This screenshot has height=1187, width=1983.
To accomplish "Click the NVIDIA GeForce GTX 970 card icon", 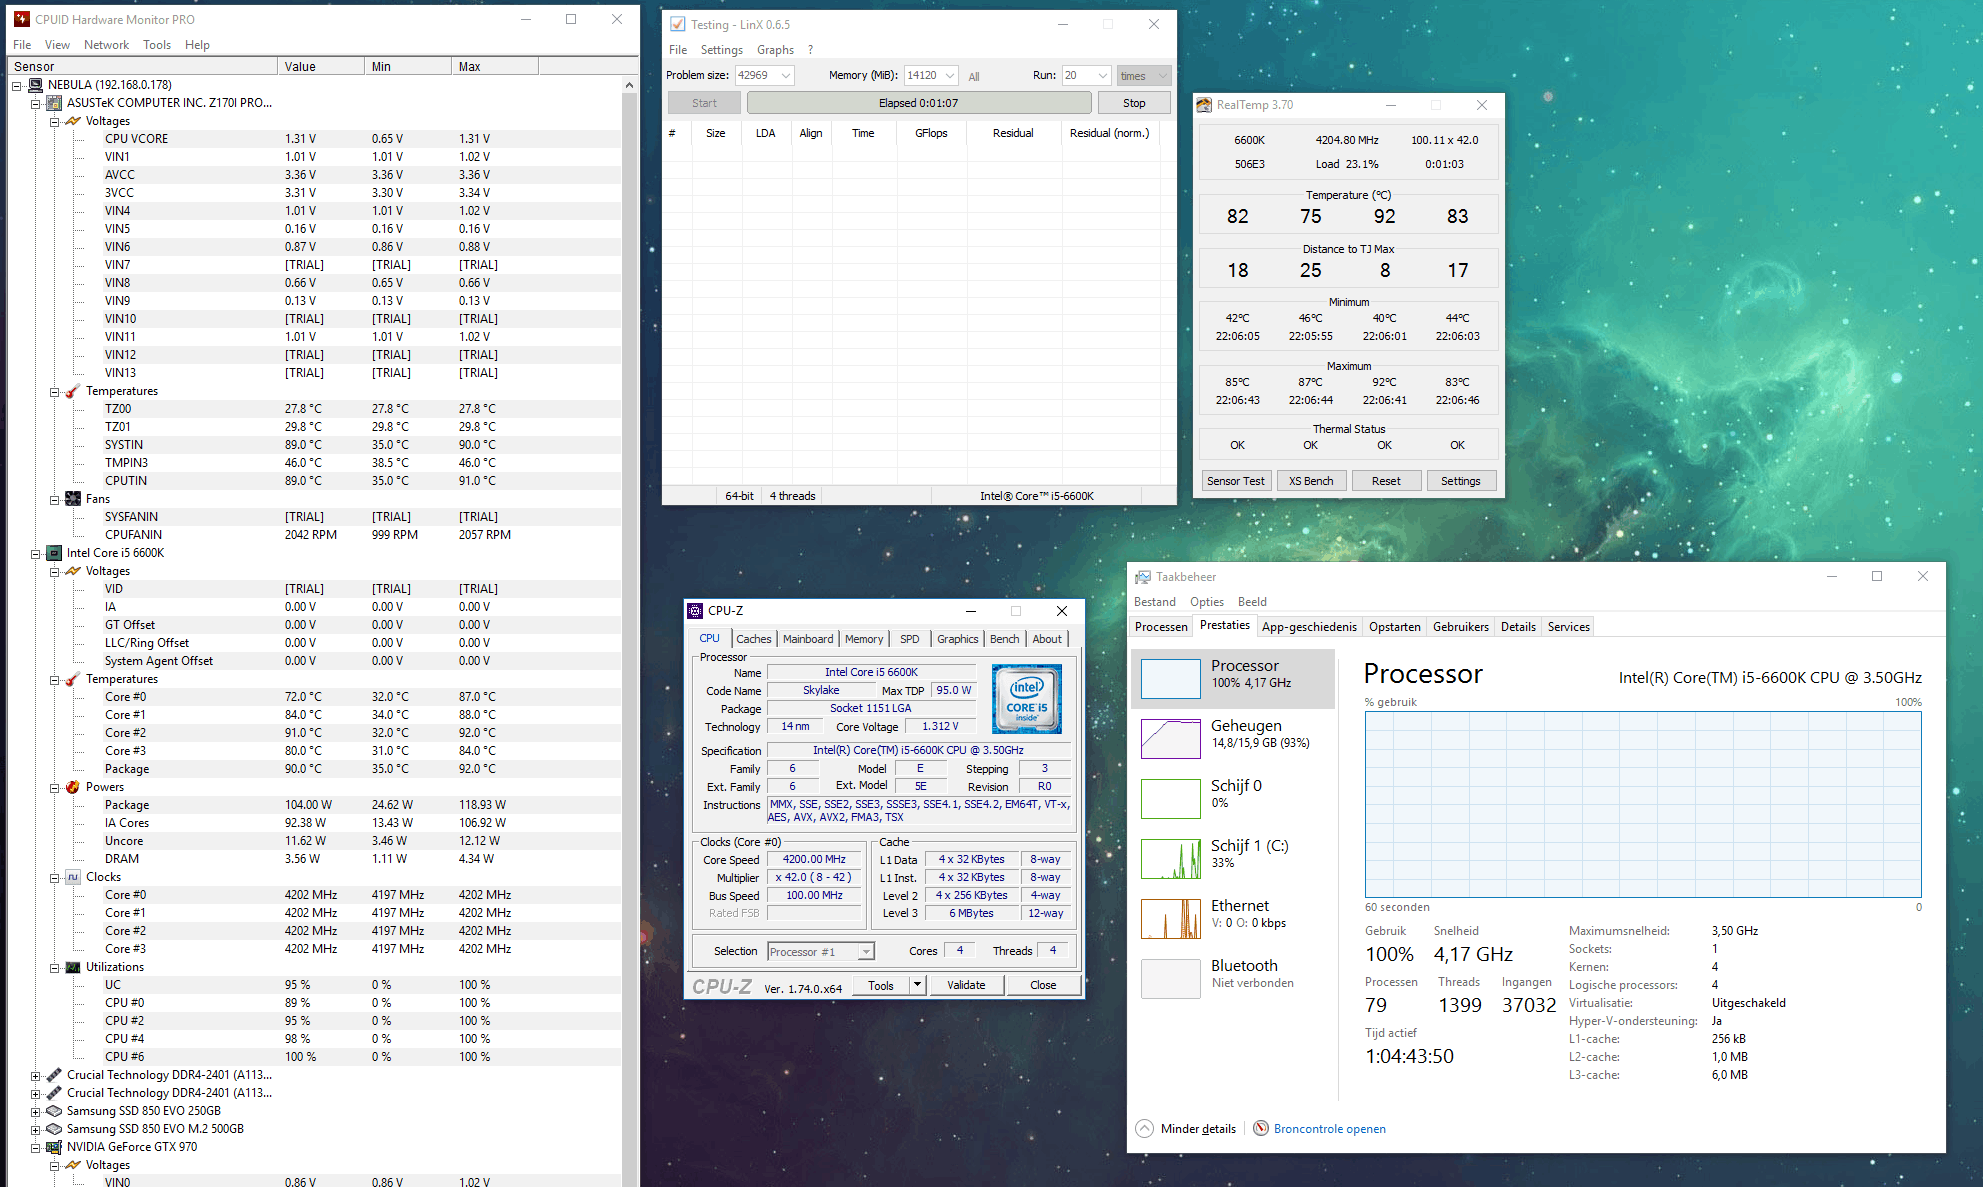I will [54, 1147].
